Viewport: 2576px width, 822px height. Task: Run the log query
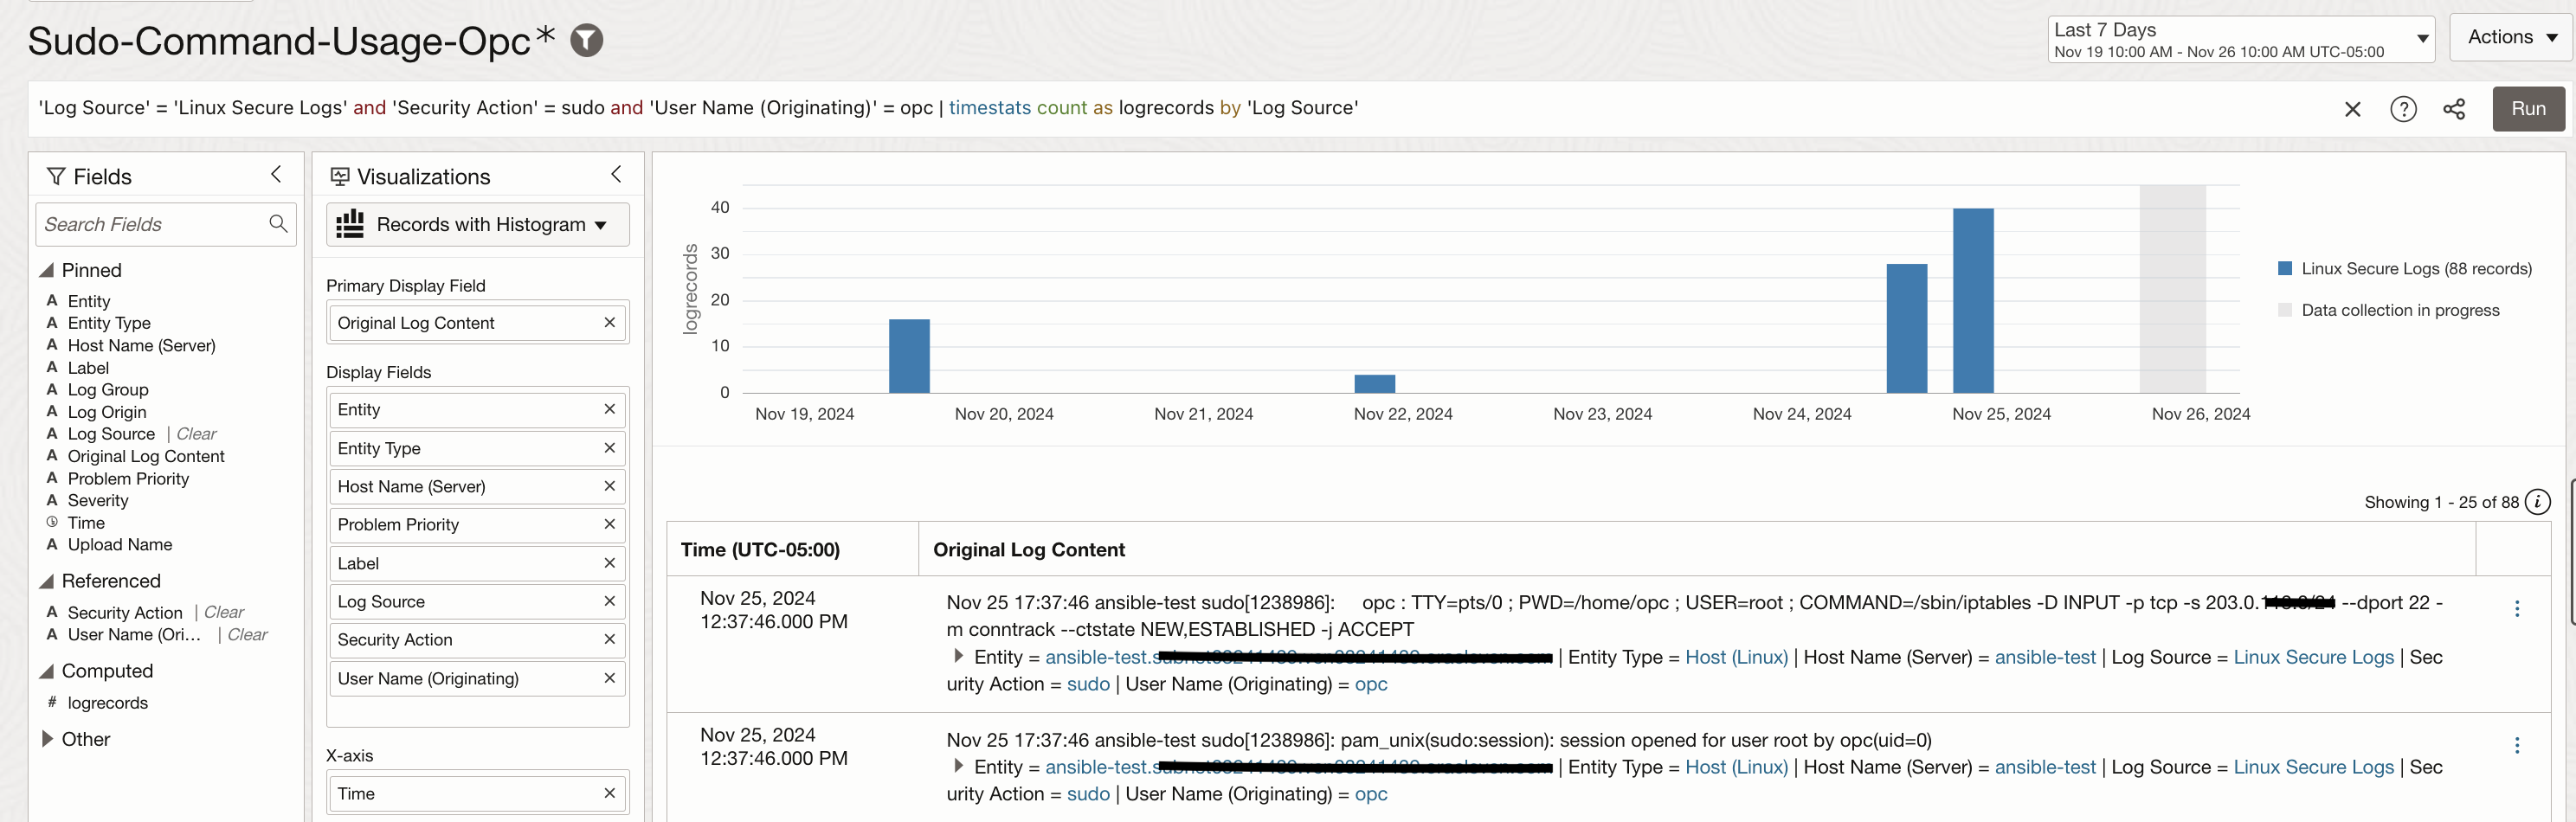(2527, 109)
